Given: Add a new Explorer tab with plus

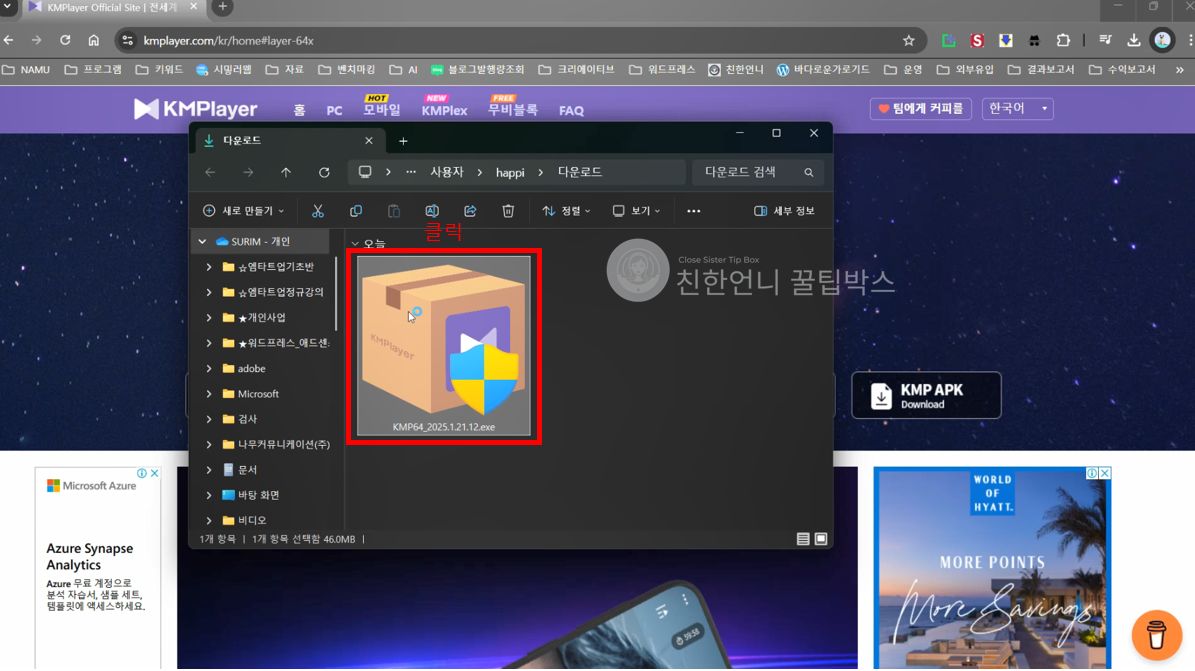Looking at the screenshot, I should [403, 141].
